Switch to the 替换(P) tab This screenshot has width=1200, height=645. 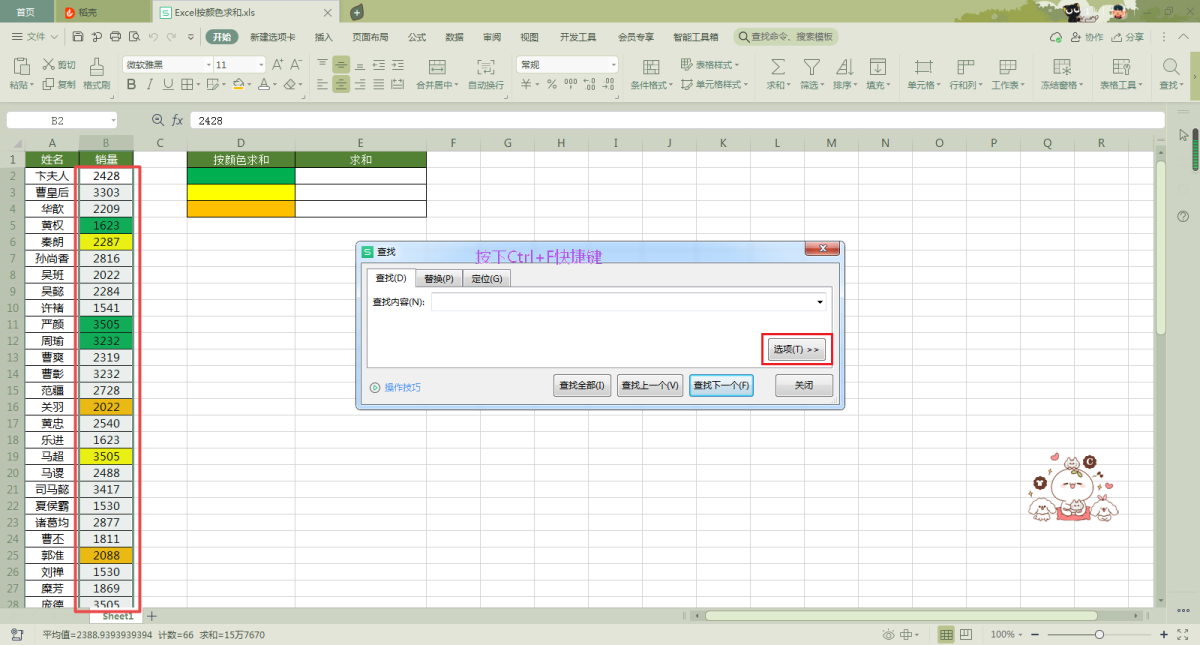[438, 279]
